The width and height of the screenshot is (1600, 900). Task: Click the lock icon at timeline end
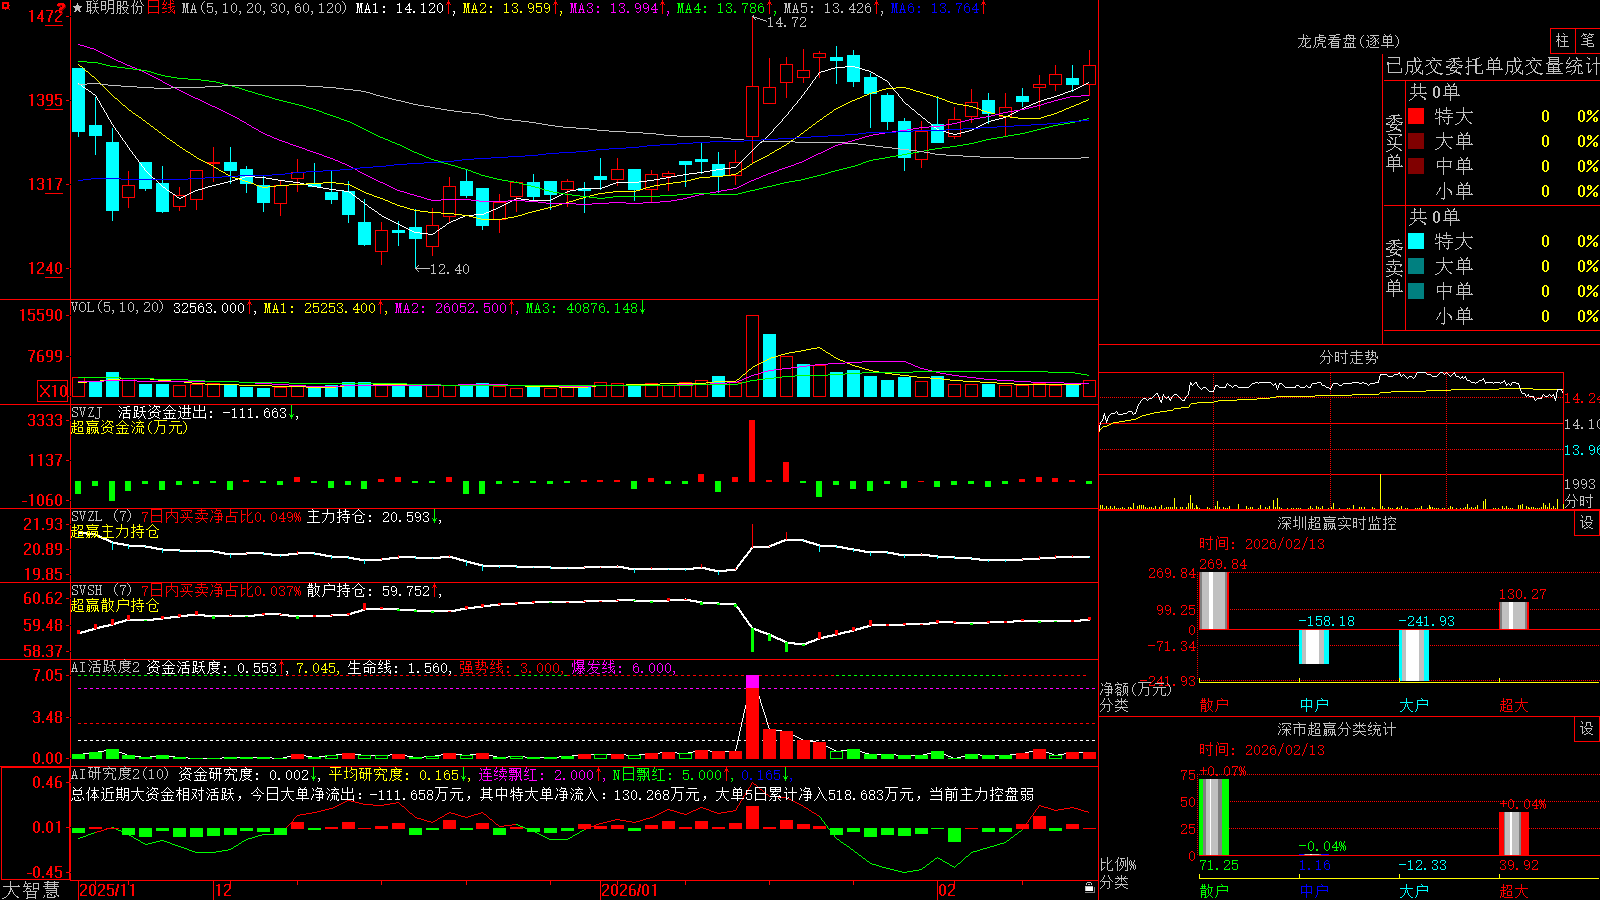click(1090, 888)
